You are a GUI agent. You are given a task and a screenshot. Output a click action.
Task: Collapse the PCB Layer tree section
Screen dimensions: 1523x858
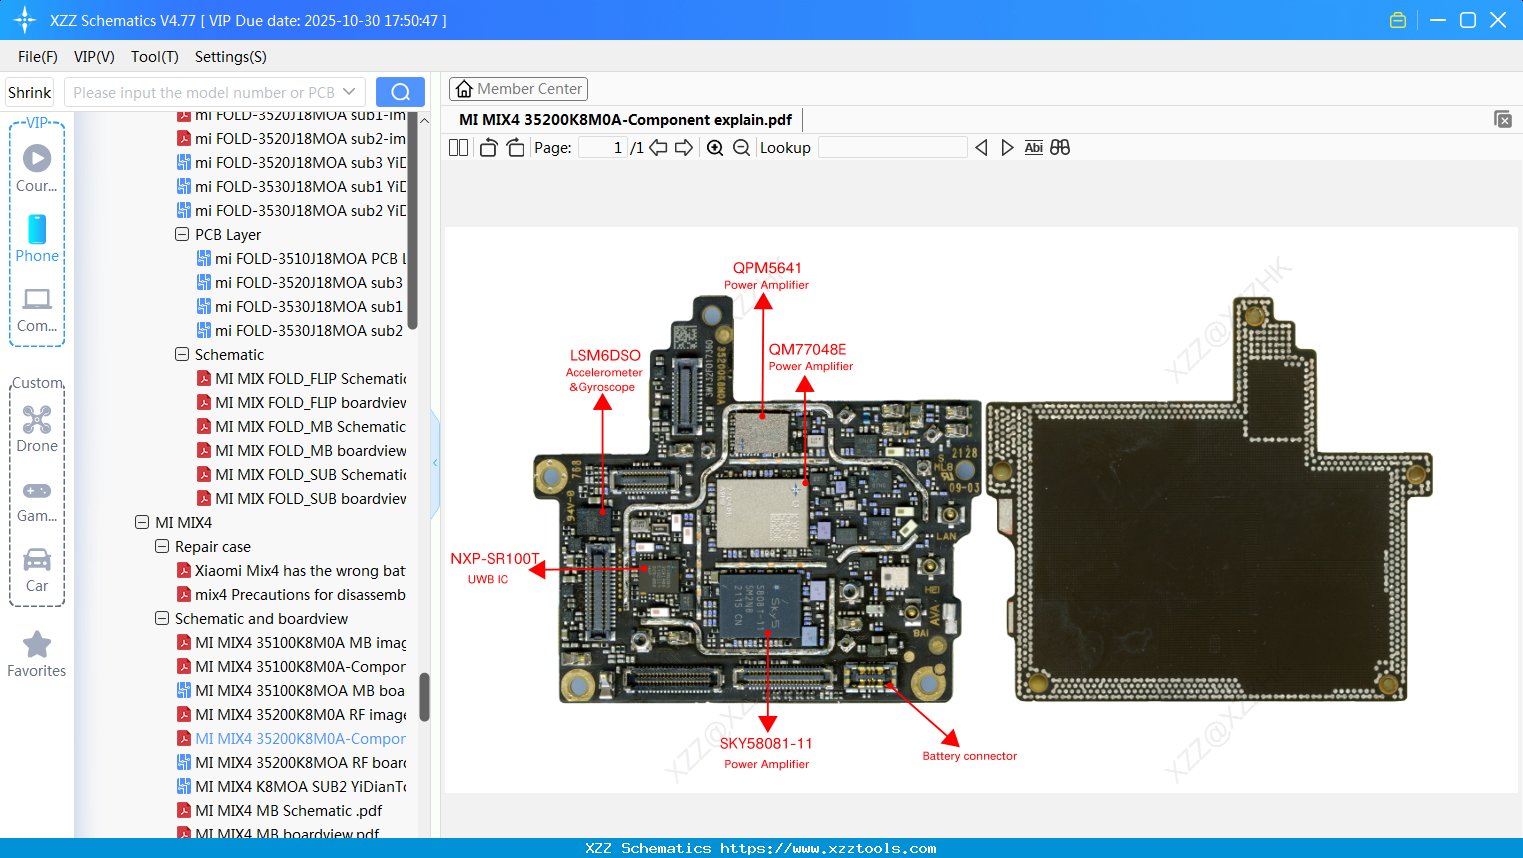pos(182,234)
